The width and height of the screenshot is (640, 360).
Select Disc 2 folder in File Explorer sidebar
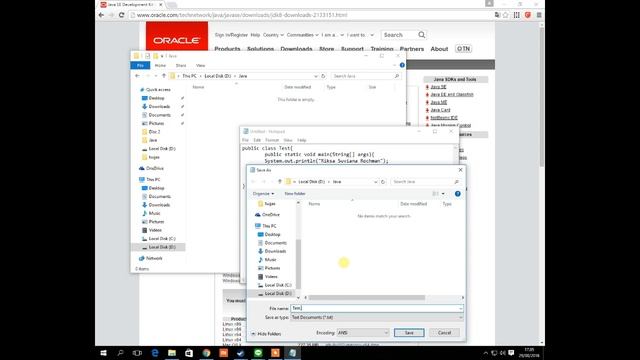(x=151, y=131)
